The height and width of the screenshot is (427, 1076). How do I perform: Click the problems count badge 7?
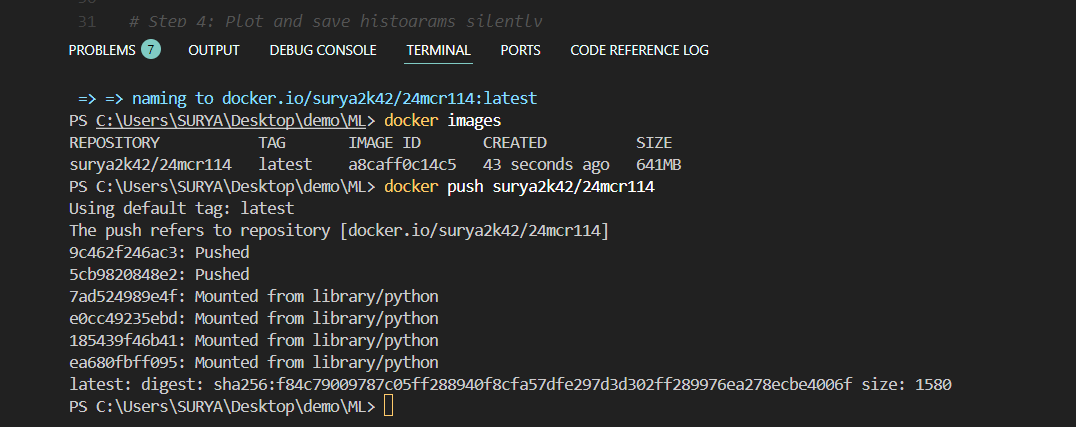(151, 49)
